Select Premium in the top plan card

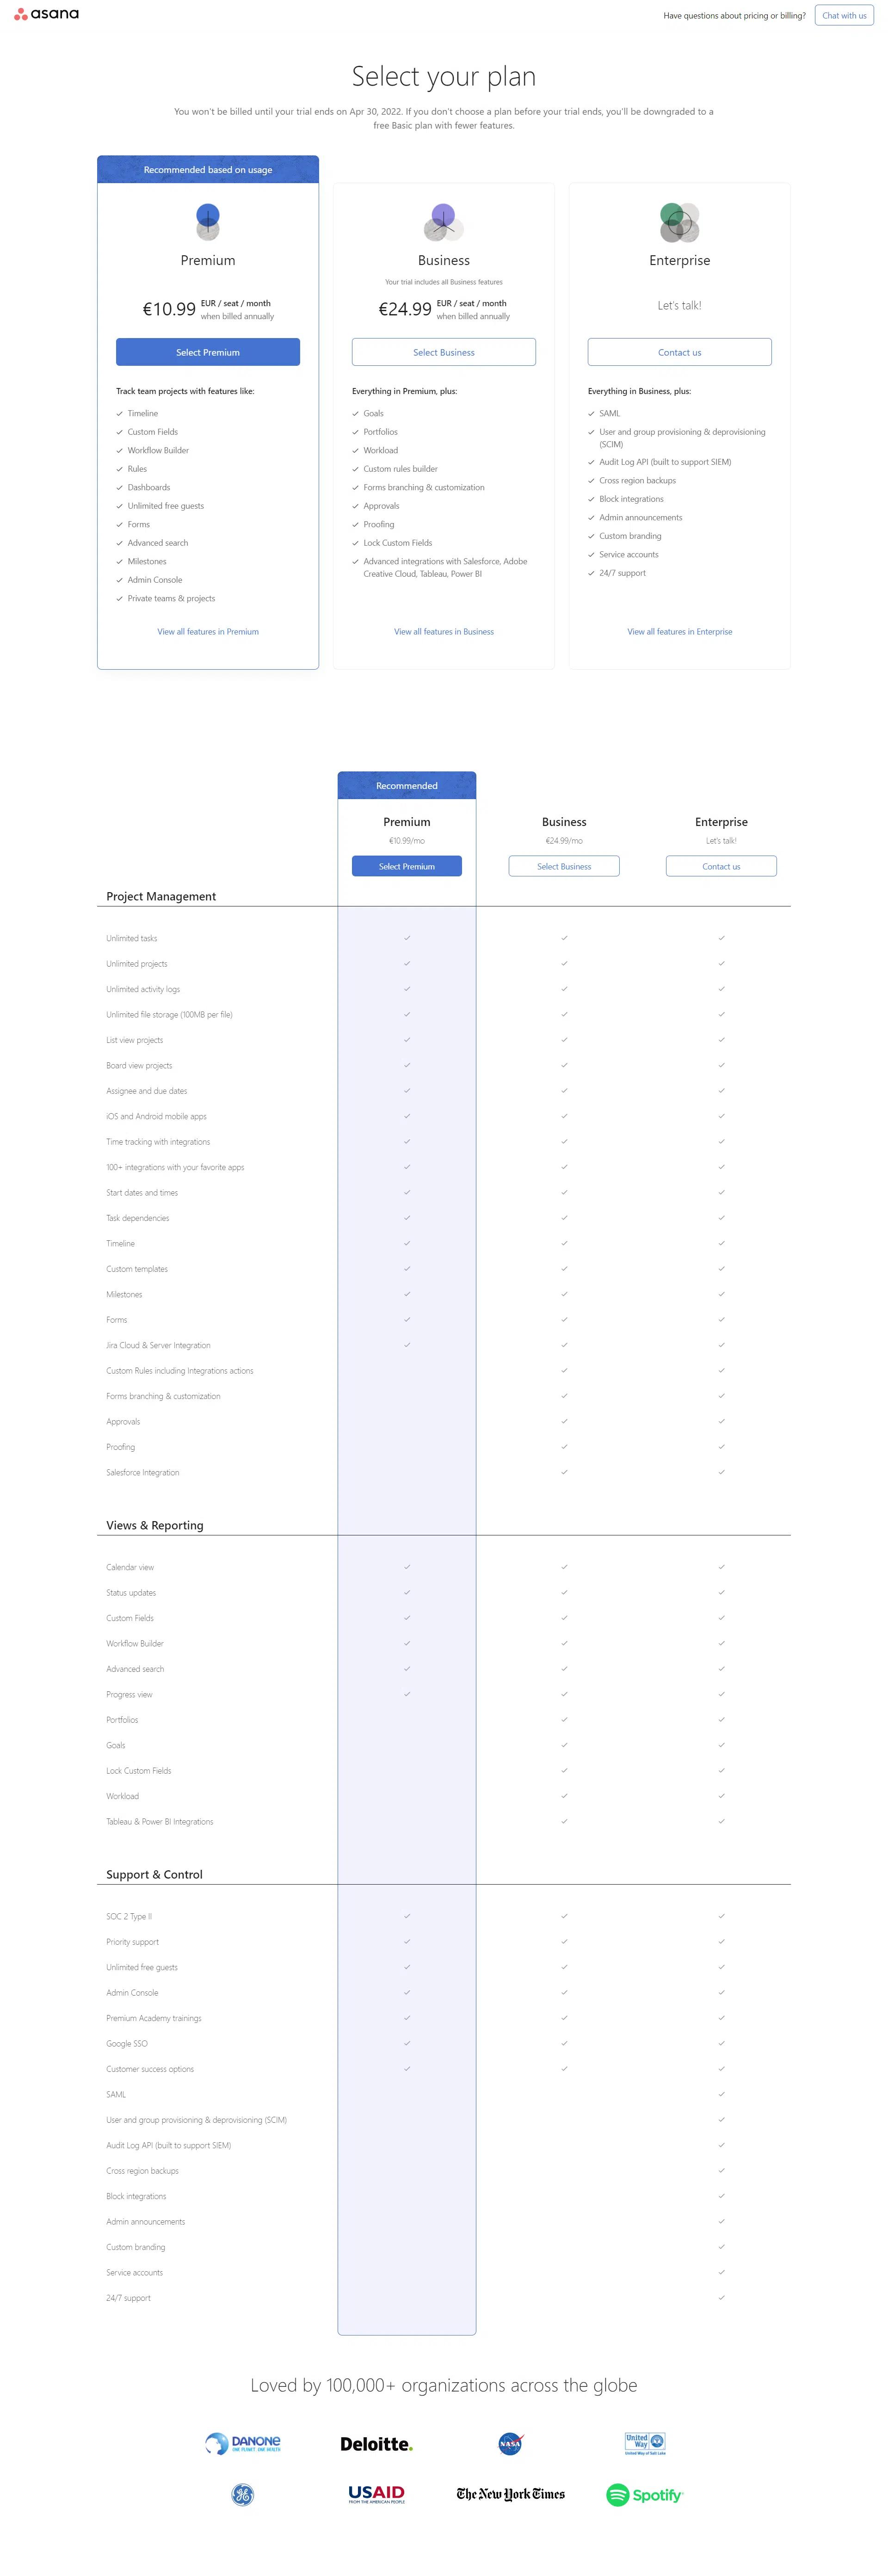(x=208, y=352)
